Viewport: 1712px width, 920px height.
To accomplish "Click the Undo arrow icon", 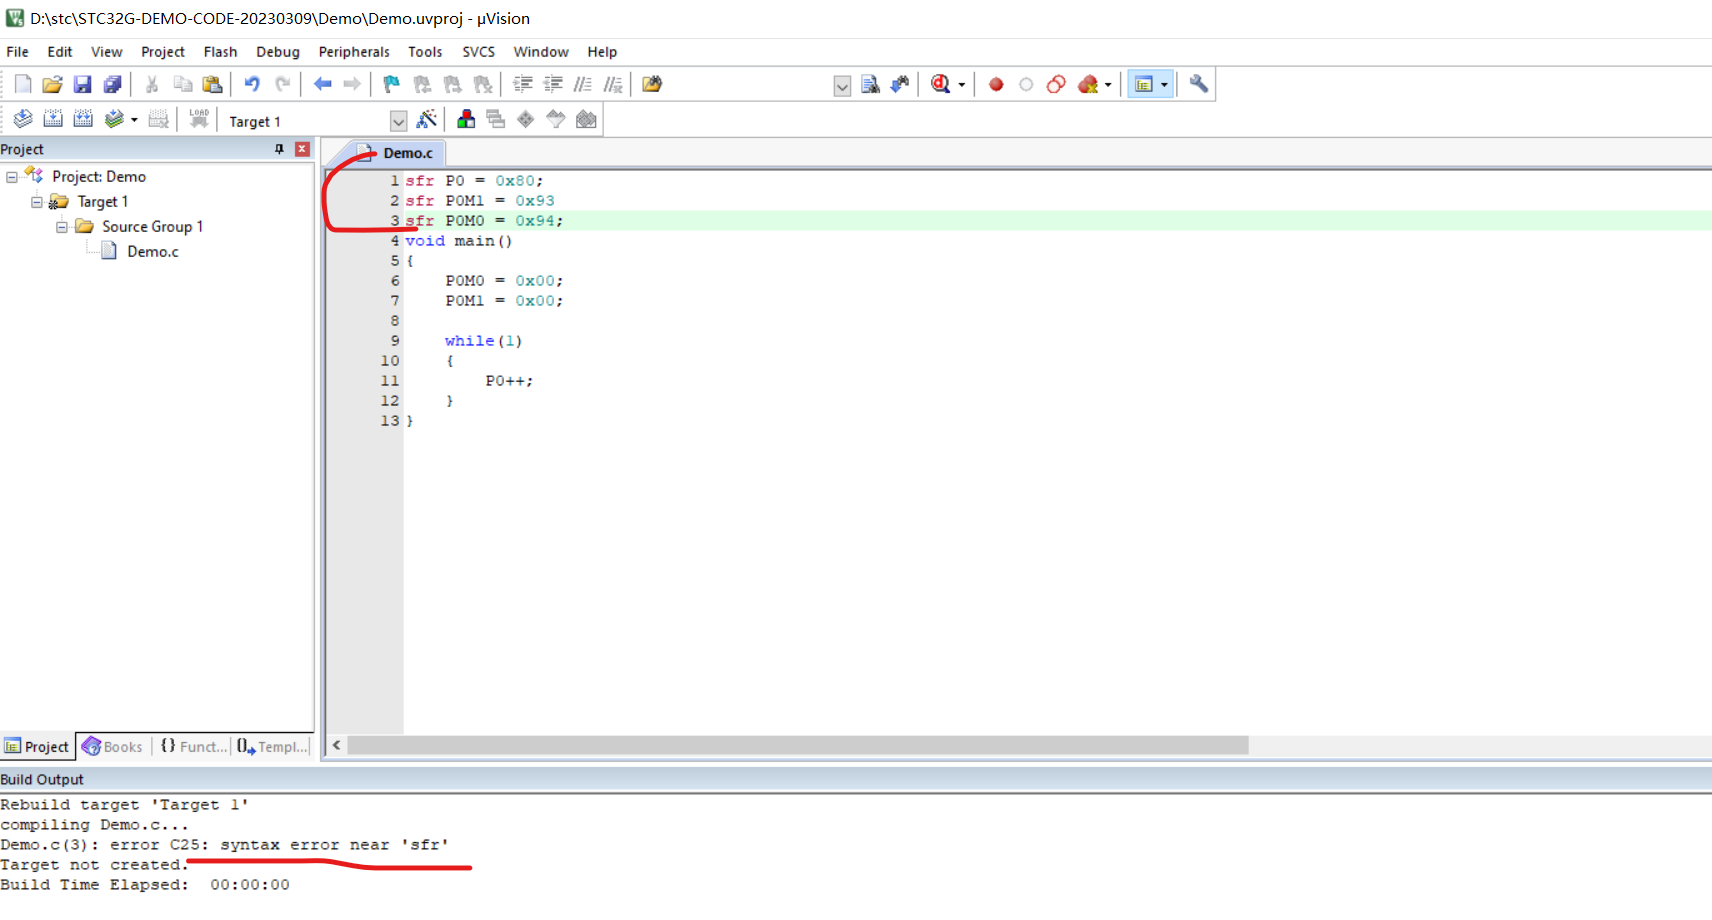I will 252,85.
